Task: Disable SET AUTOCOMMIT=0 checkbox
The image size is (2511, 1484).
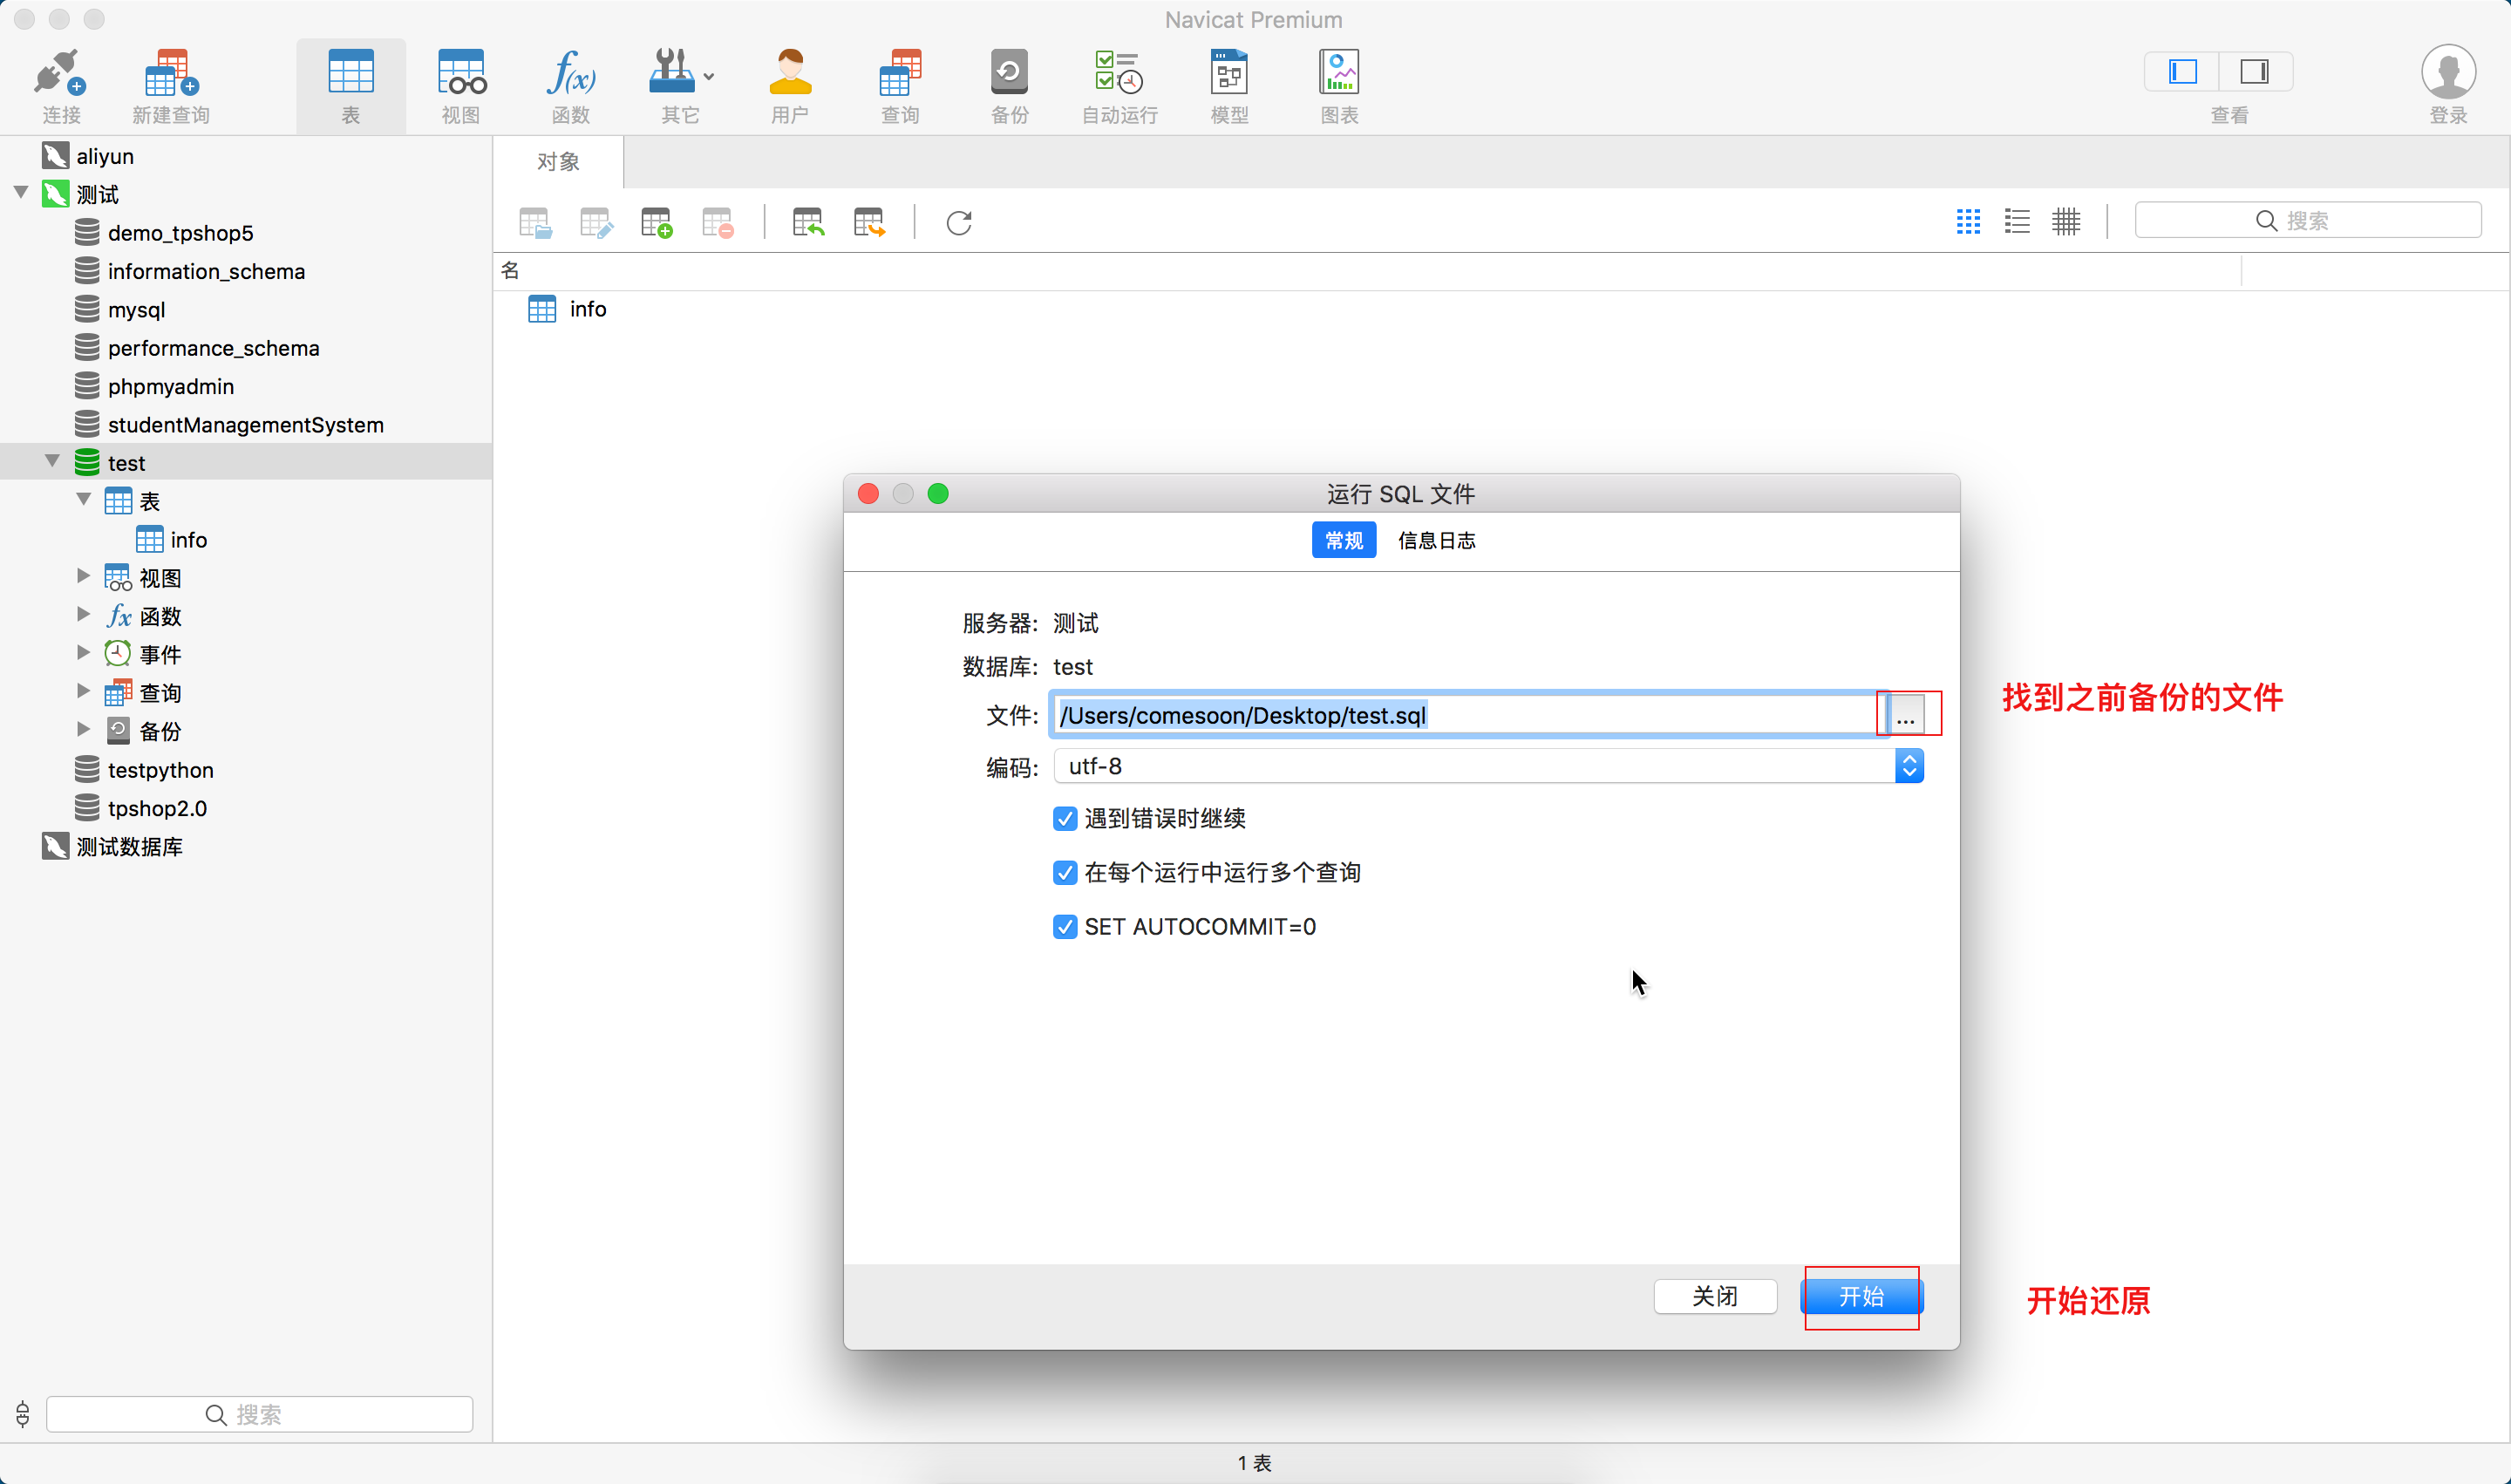Action: [x=1064, y=927]
